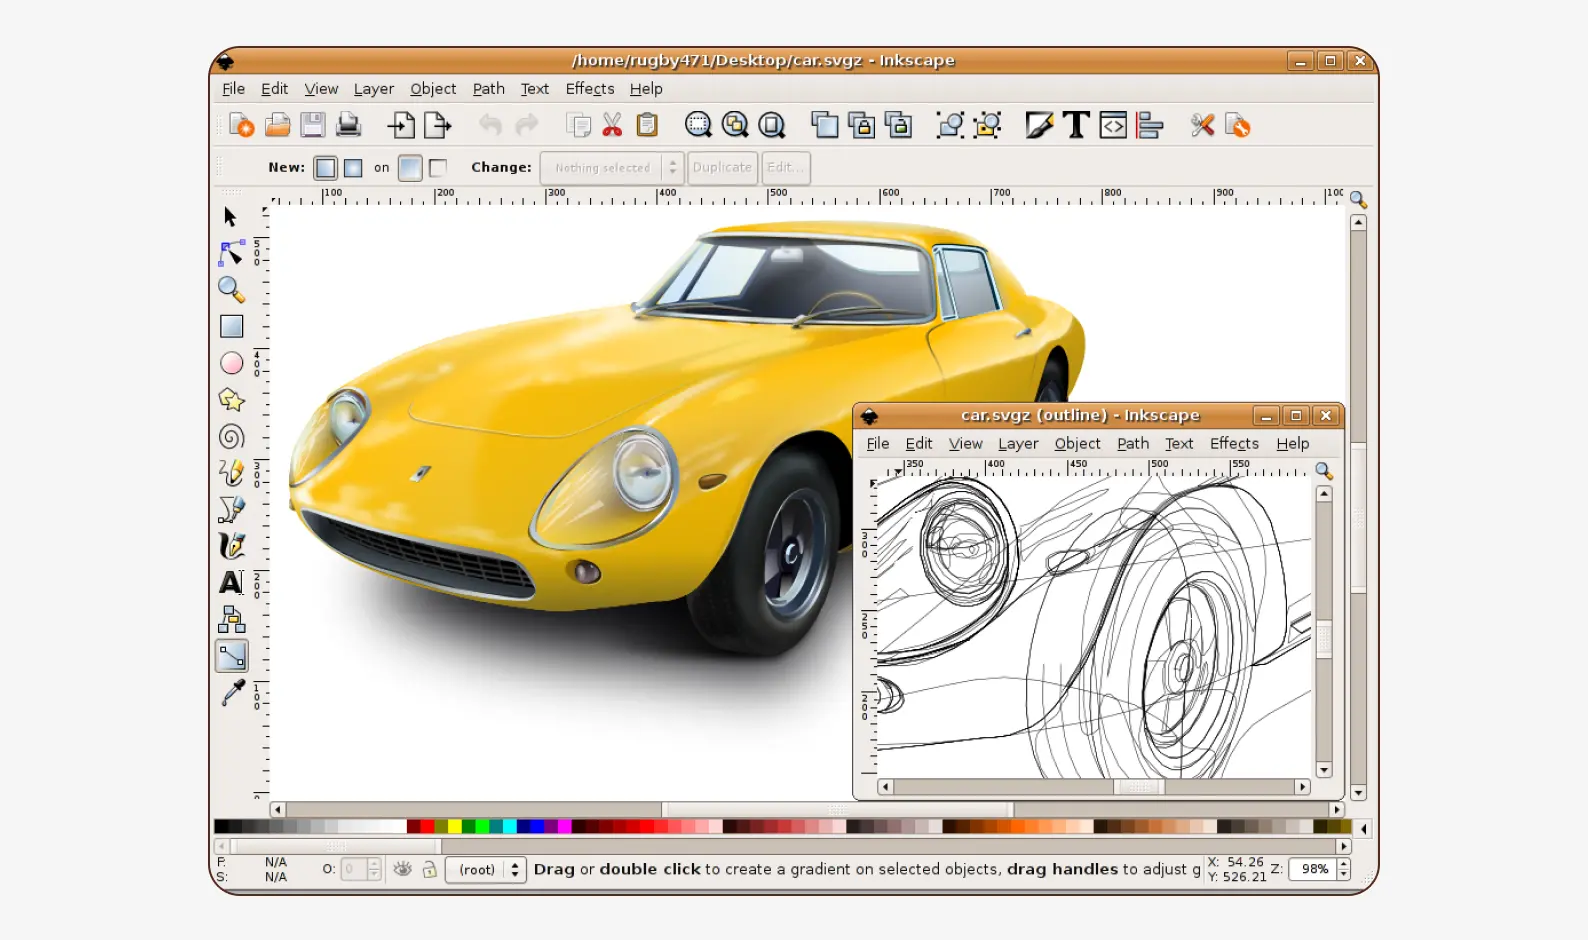Screen dimensions: 1588x940
Task: Toggle current layer visibility eye icon
Action: coord(402,869)
